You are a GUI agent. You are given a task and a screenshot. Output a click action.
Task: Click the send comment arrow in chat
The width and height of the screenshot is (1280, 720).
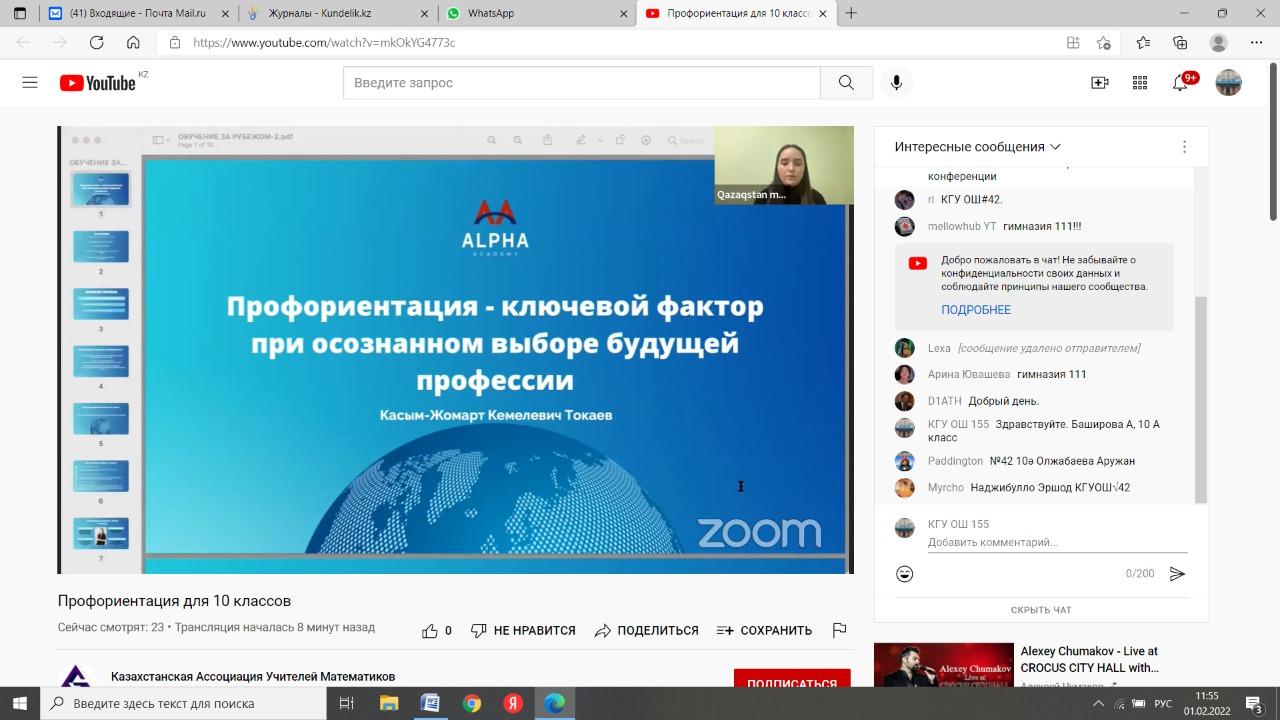coord(1177,573)
